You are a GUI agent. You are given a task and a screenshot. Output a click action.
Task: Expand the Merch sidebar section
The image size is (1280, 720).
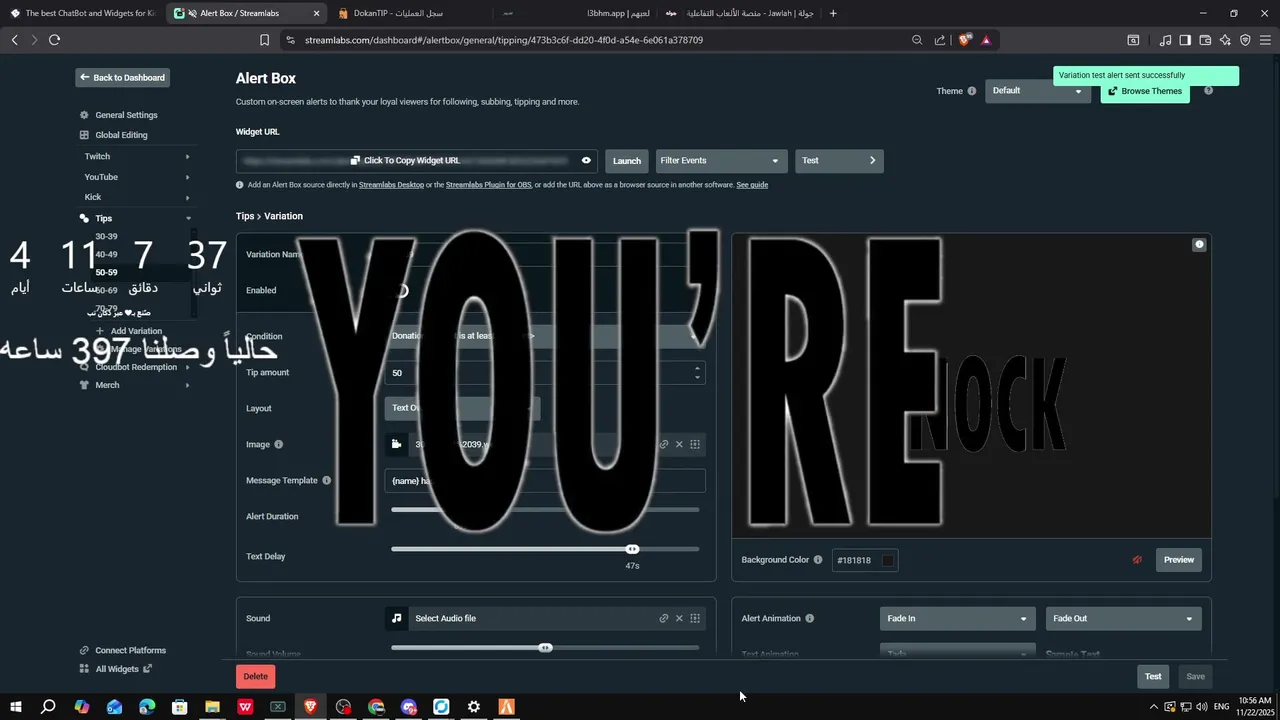coord(187,385)
